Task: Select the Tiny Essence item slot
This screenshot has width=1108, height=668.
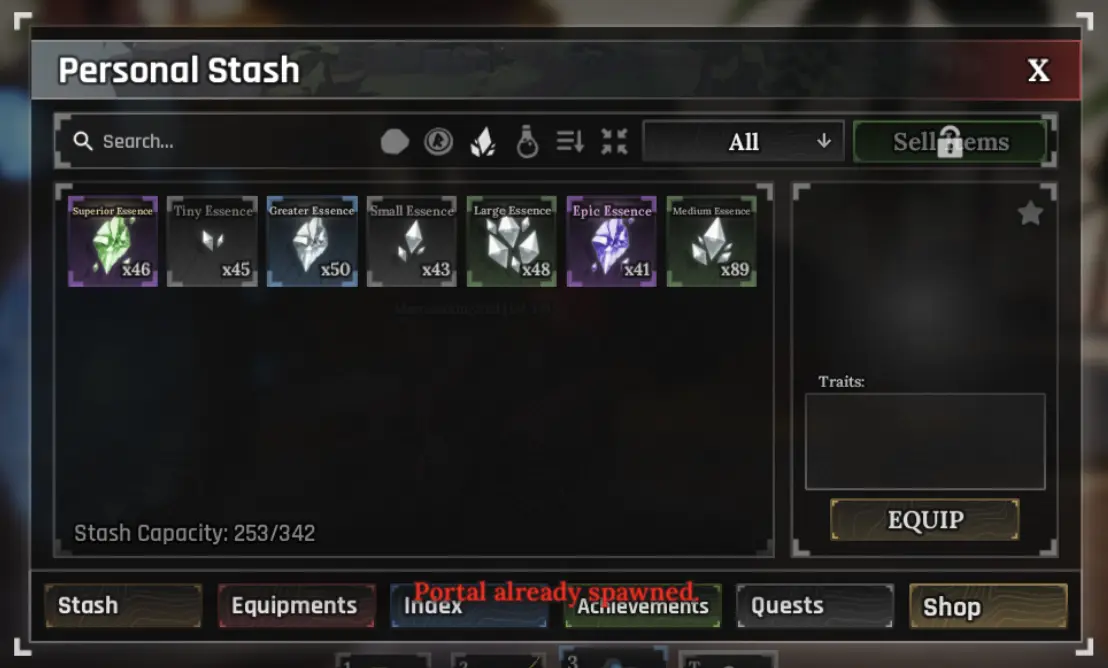Action: (x=212, y=241)
